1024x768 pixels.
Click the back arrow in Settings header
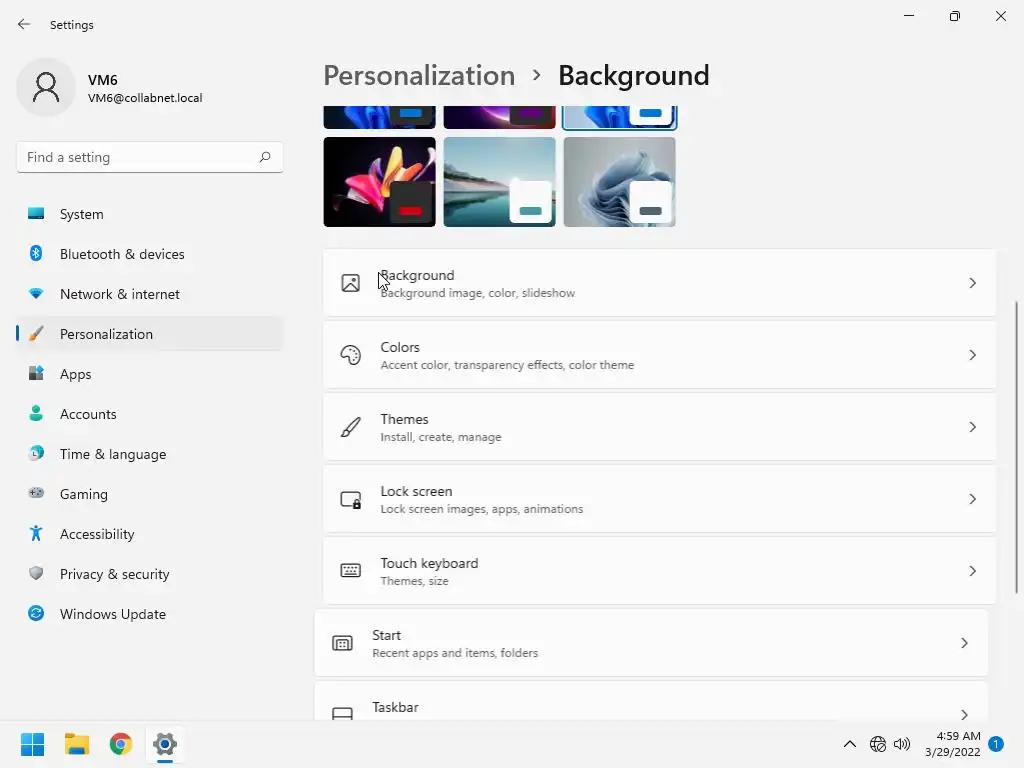tap(24, 24)
